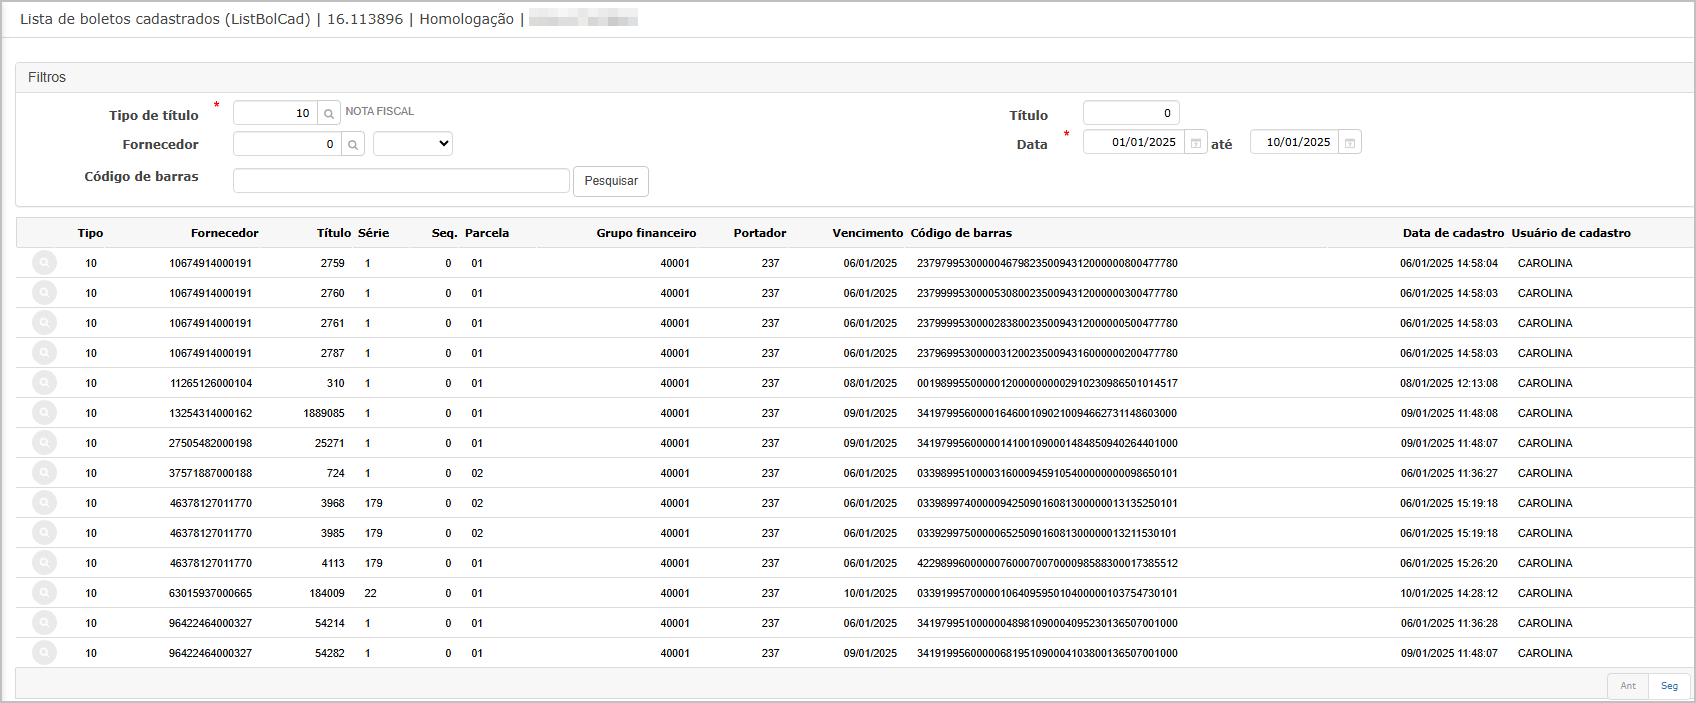Click the Série column header
The height and width of the screenshot is (703, 1696).
pyautogui.click(x=374, y=233)
